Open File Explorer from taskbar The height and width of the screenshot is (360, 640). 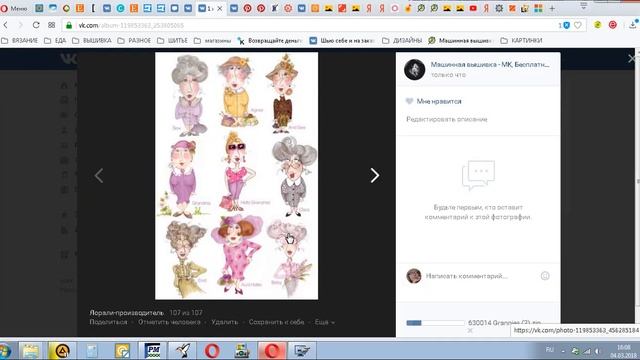31,351
